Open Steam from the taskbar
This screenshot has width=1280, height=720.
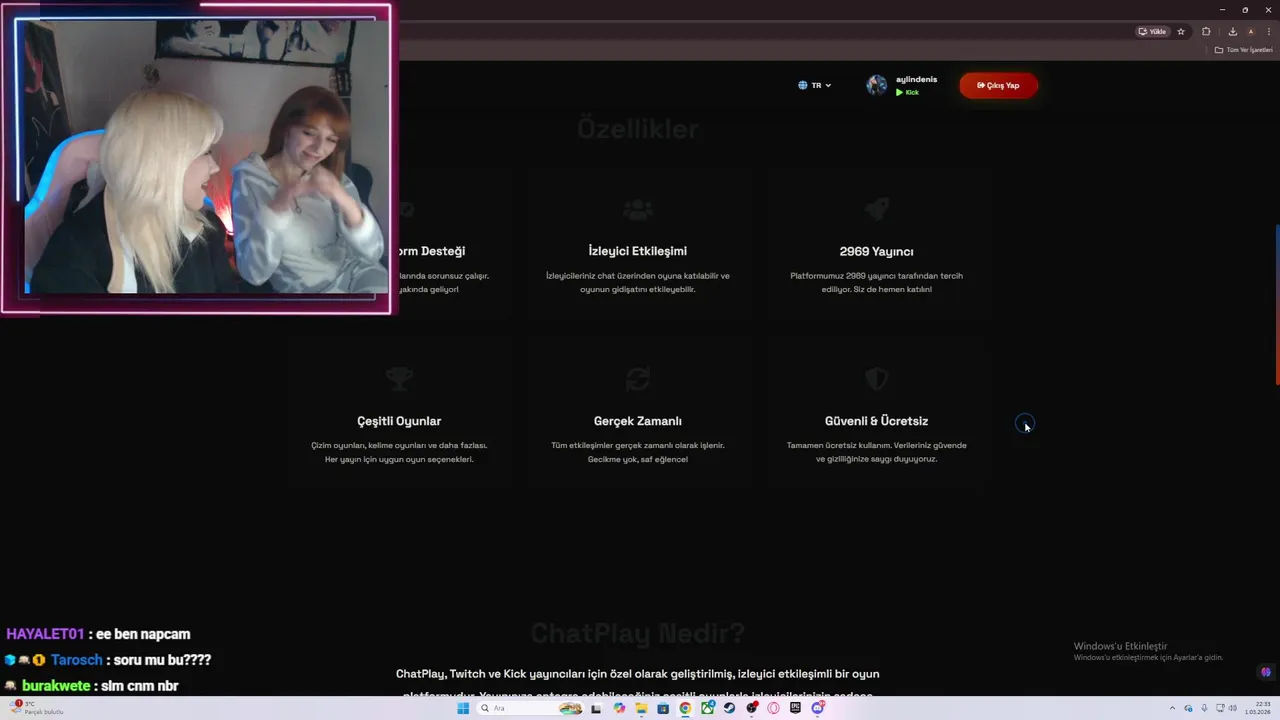click(x=729, y=708)
